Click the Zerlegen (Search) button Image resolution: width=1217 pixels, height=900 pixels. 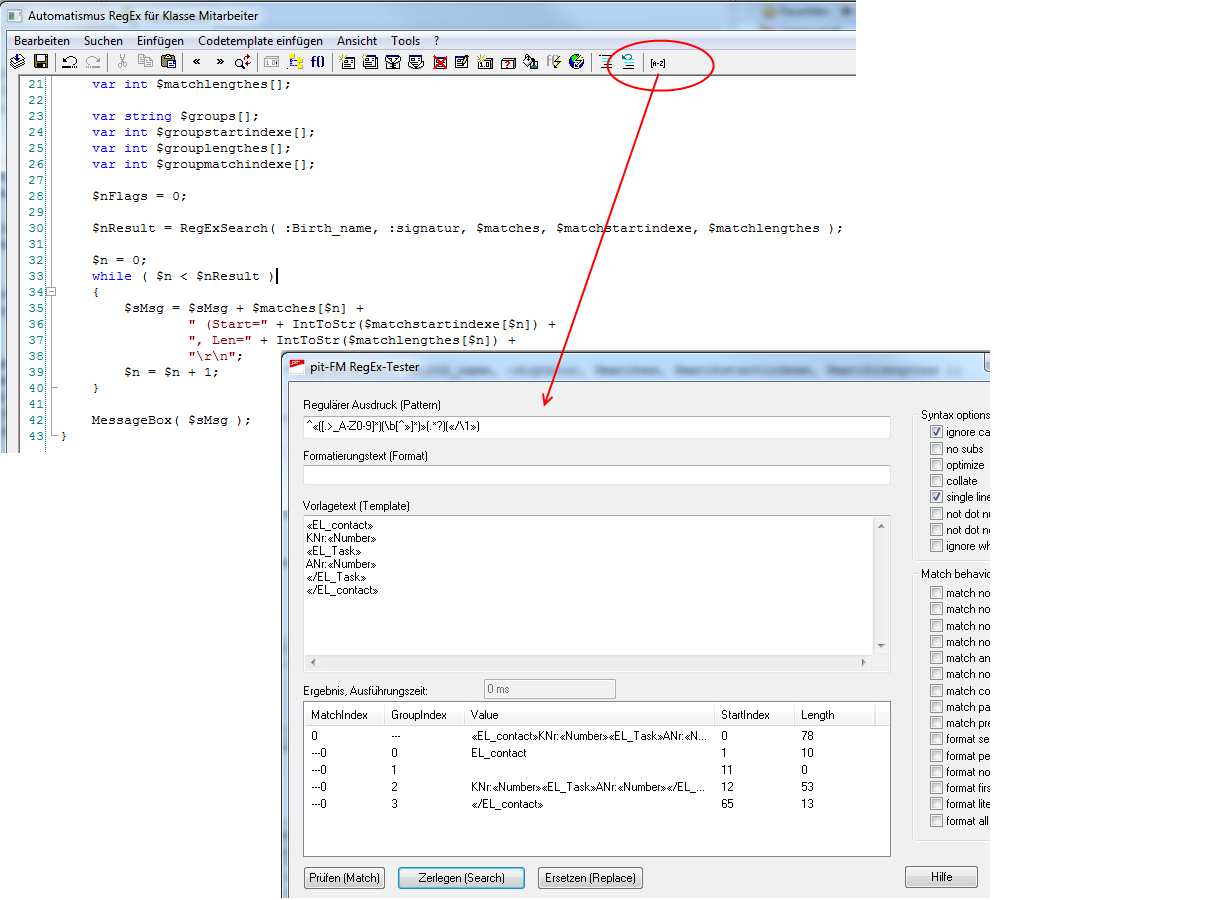click(461, 878)
